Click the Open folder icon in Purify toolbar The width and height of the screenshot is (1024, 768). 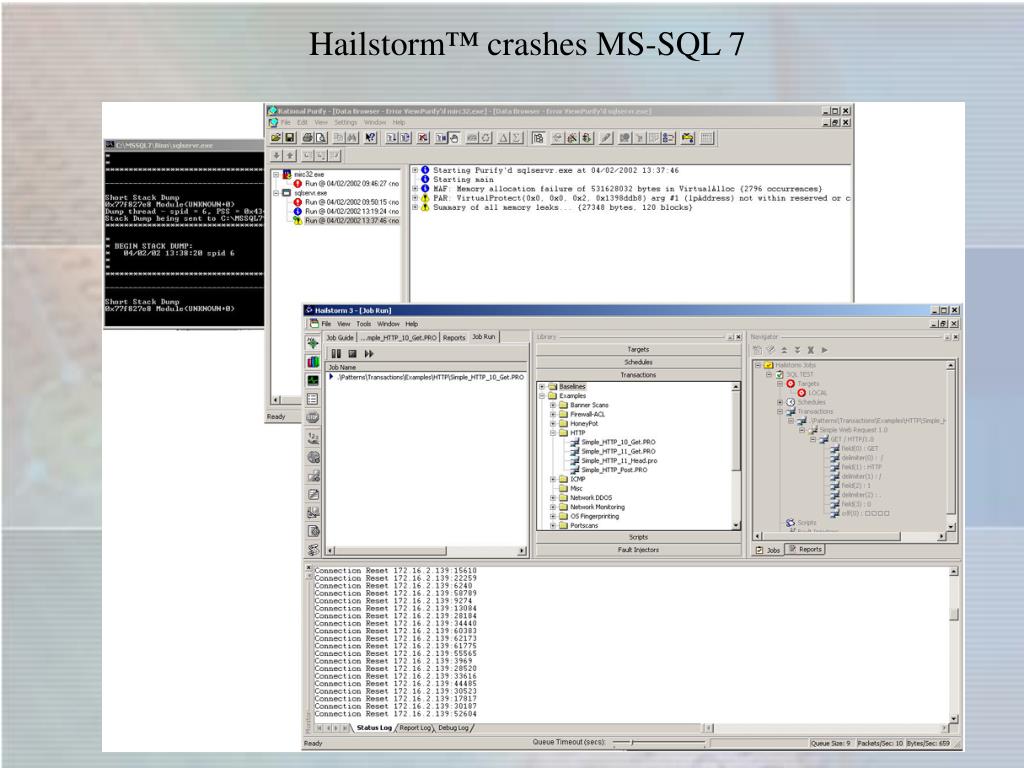pyautogui.click(x=276, y=138)
